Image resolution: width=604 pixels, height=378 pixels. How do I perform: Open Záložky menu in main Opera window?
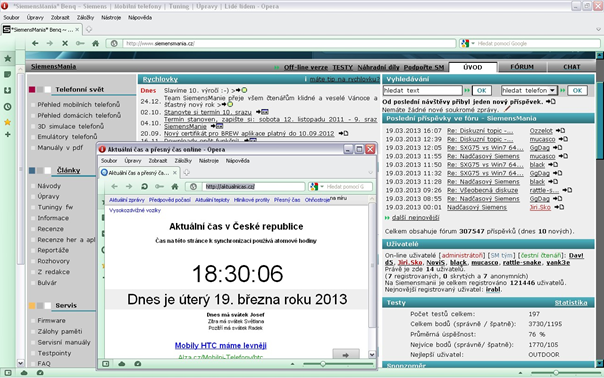click(x=85, y=18)
